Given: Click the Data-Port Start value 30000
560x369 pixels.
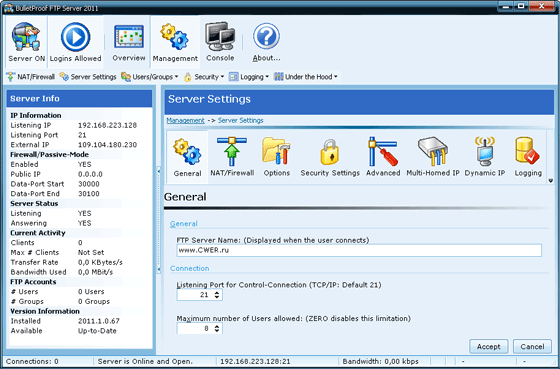Looking at the screenshot, I should [89, 184].
